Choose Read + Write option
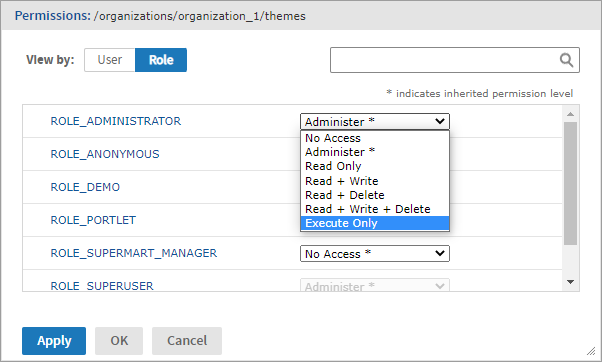Viewport: 602px width, 362px height. click(375, 181)
